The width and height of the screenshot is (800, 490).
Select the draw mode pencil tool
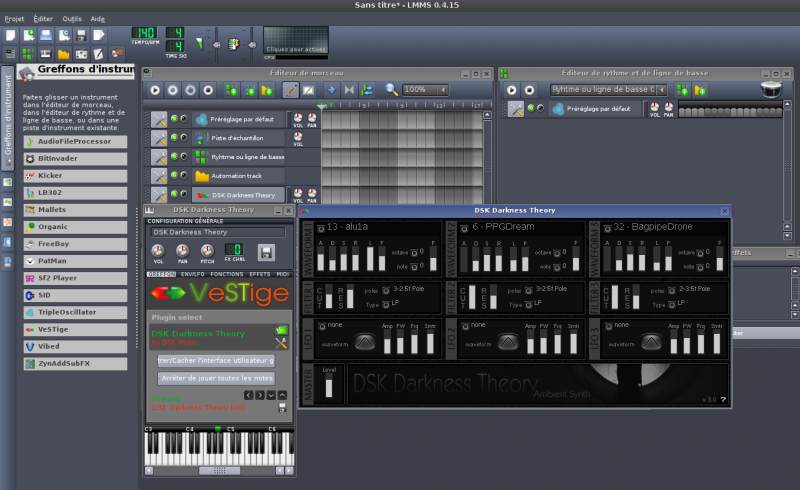point(291,90)
